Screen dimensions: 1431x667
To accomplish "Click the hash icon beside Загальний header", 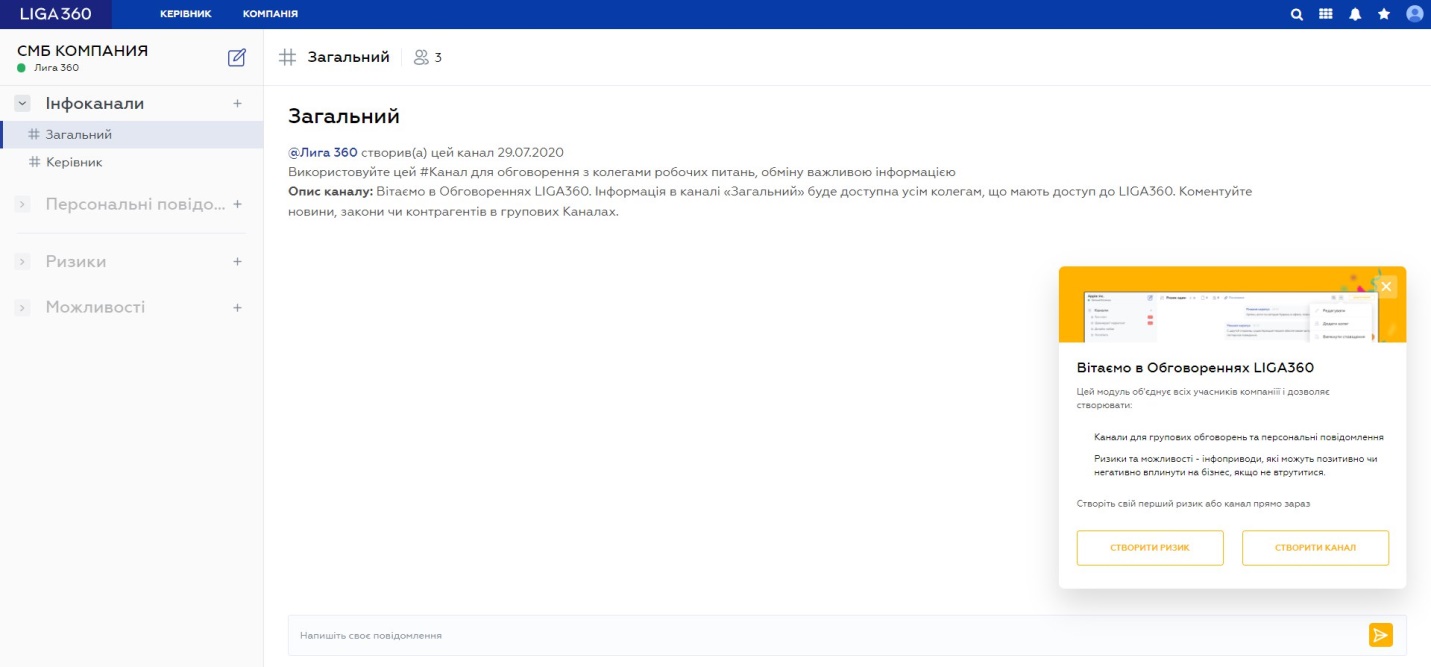I will 287,57.
